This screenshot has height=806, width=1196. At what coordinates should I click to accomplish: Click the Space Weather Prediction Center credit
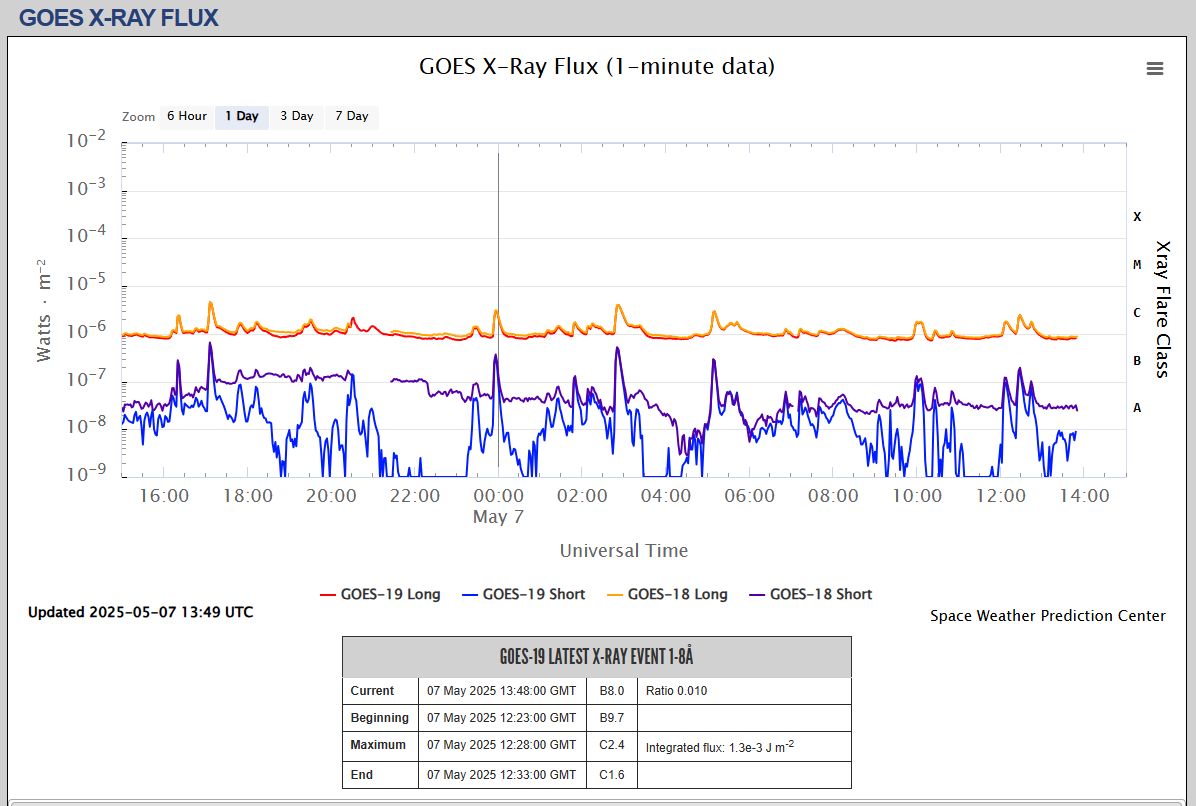1047,616
